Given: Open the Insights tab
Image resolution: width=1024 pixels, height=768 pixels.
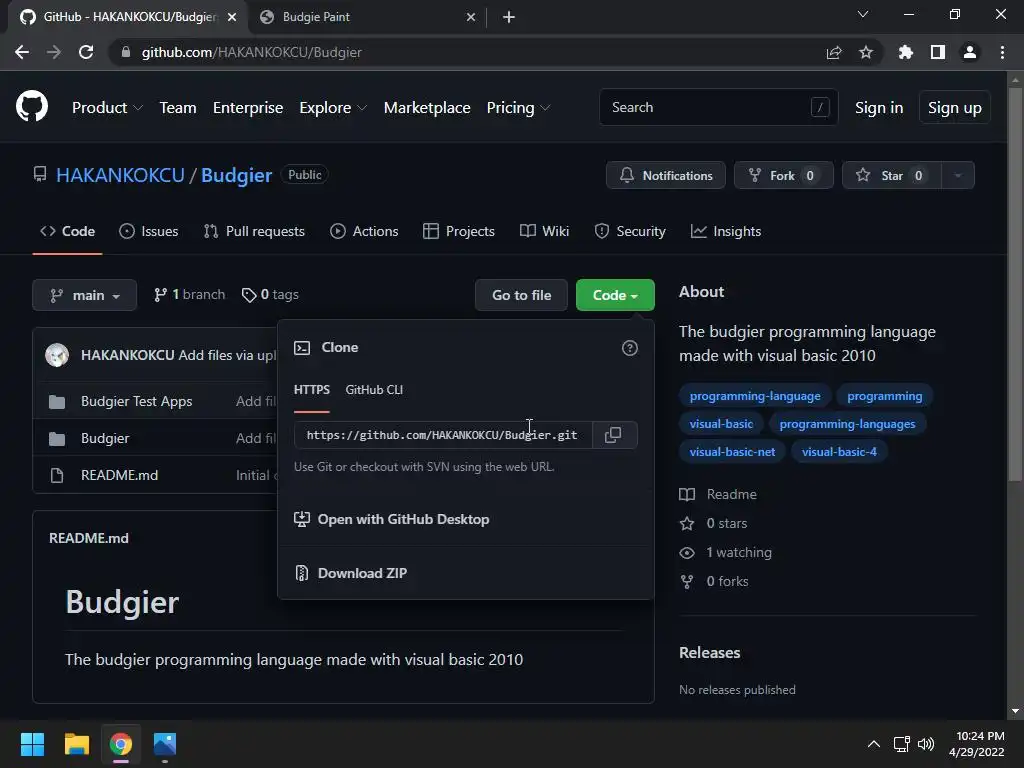Looking at the screenshot, I should click(726, 231).
